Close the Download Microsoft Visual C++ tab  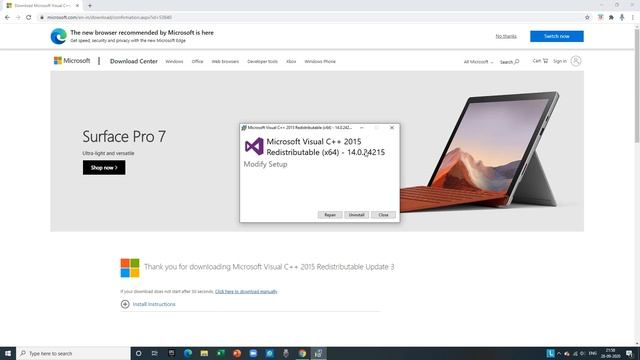point(77,6)
